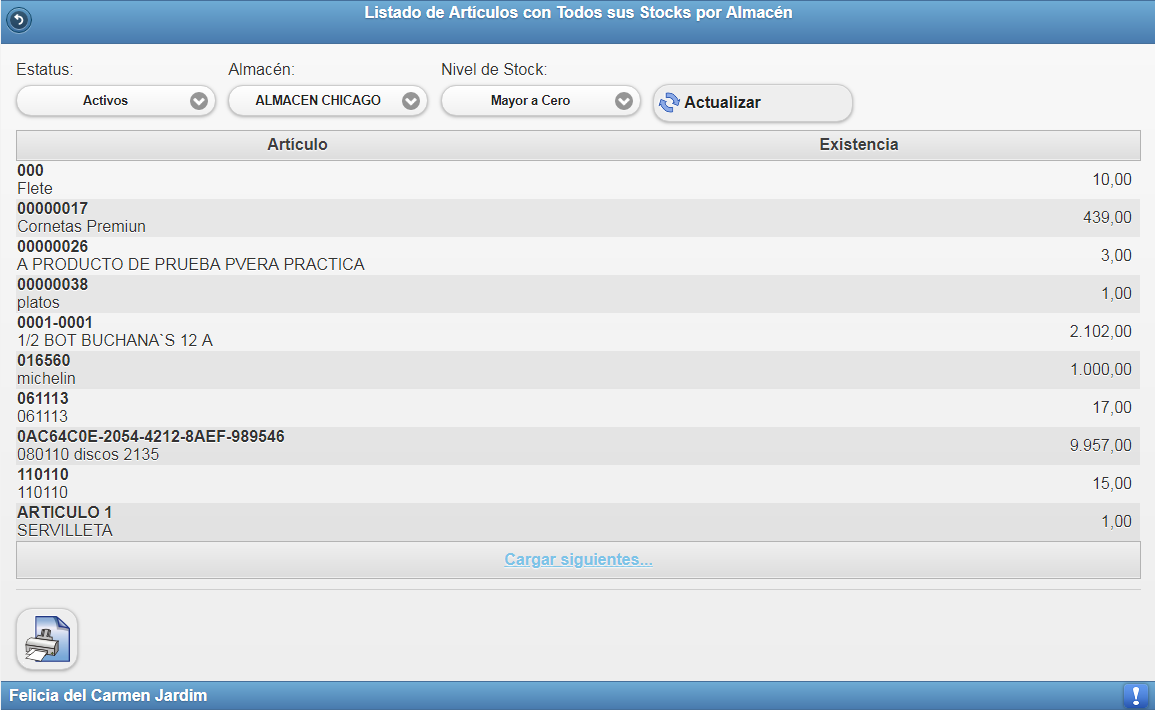Viewport: 1155px width, 710px height.
Task: Click the stock value 10,00
Action: tap(1112, 180)
